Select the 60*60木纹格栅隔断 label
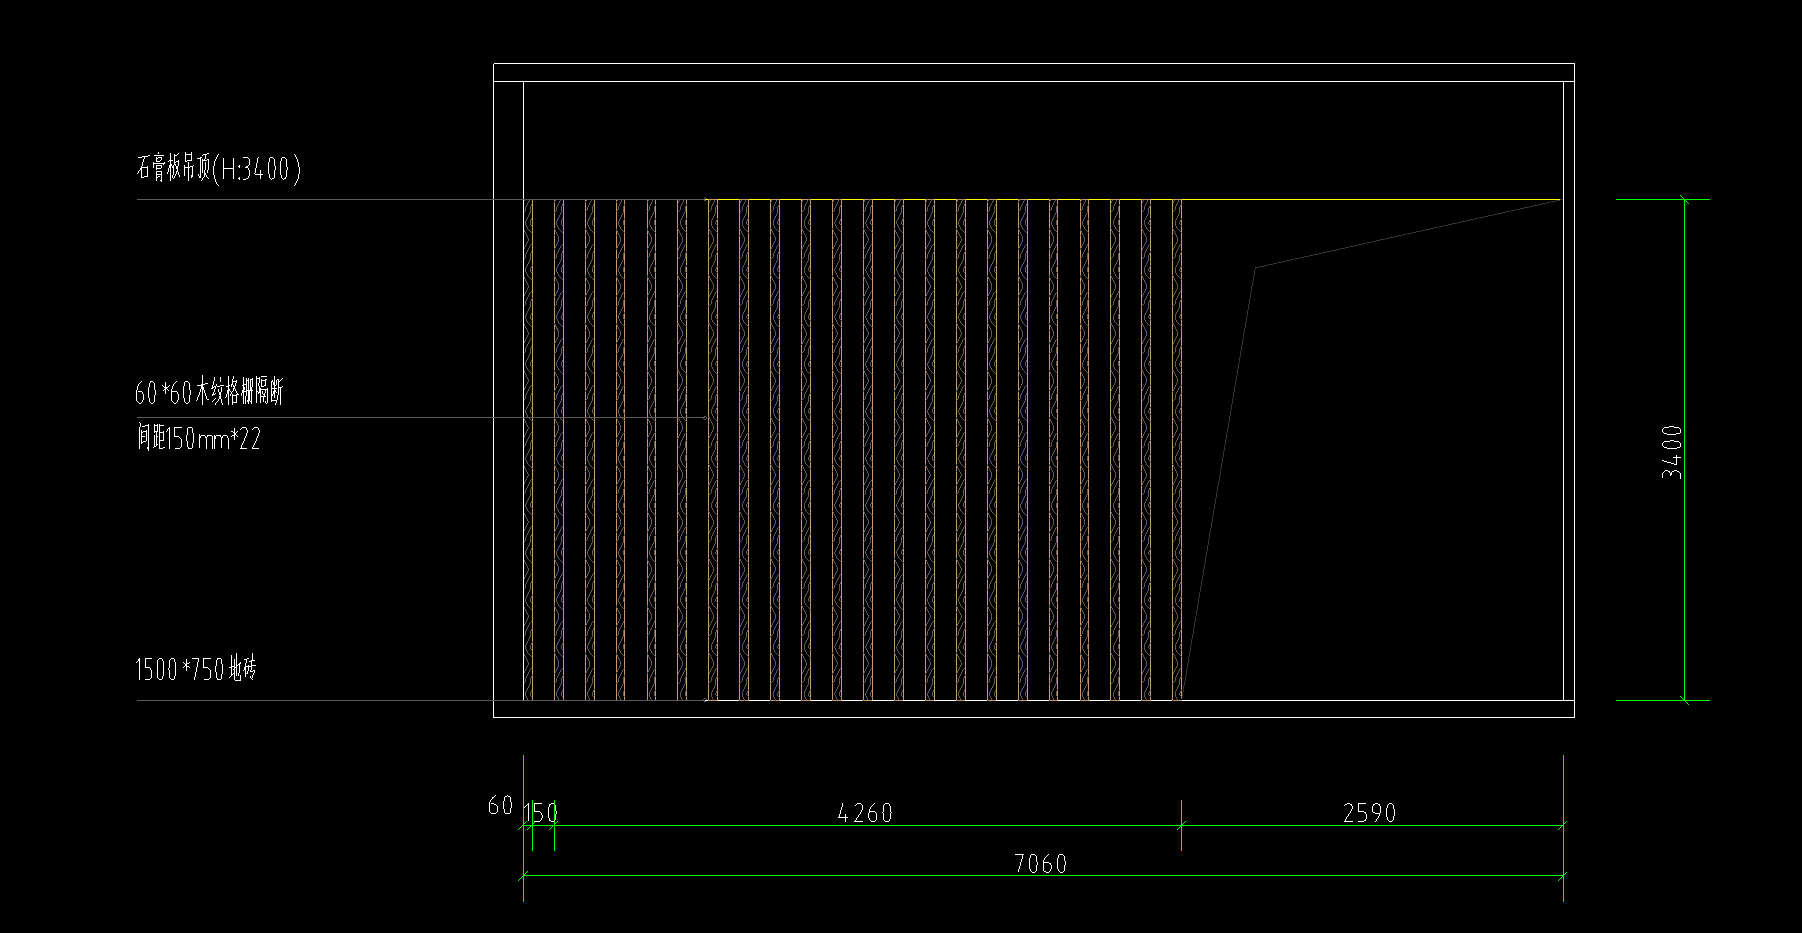 [209, 392]
